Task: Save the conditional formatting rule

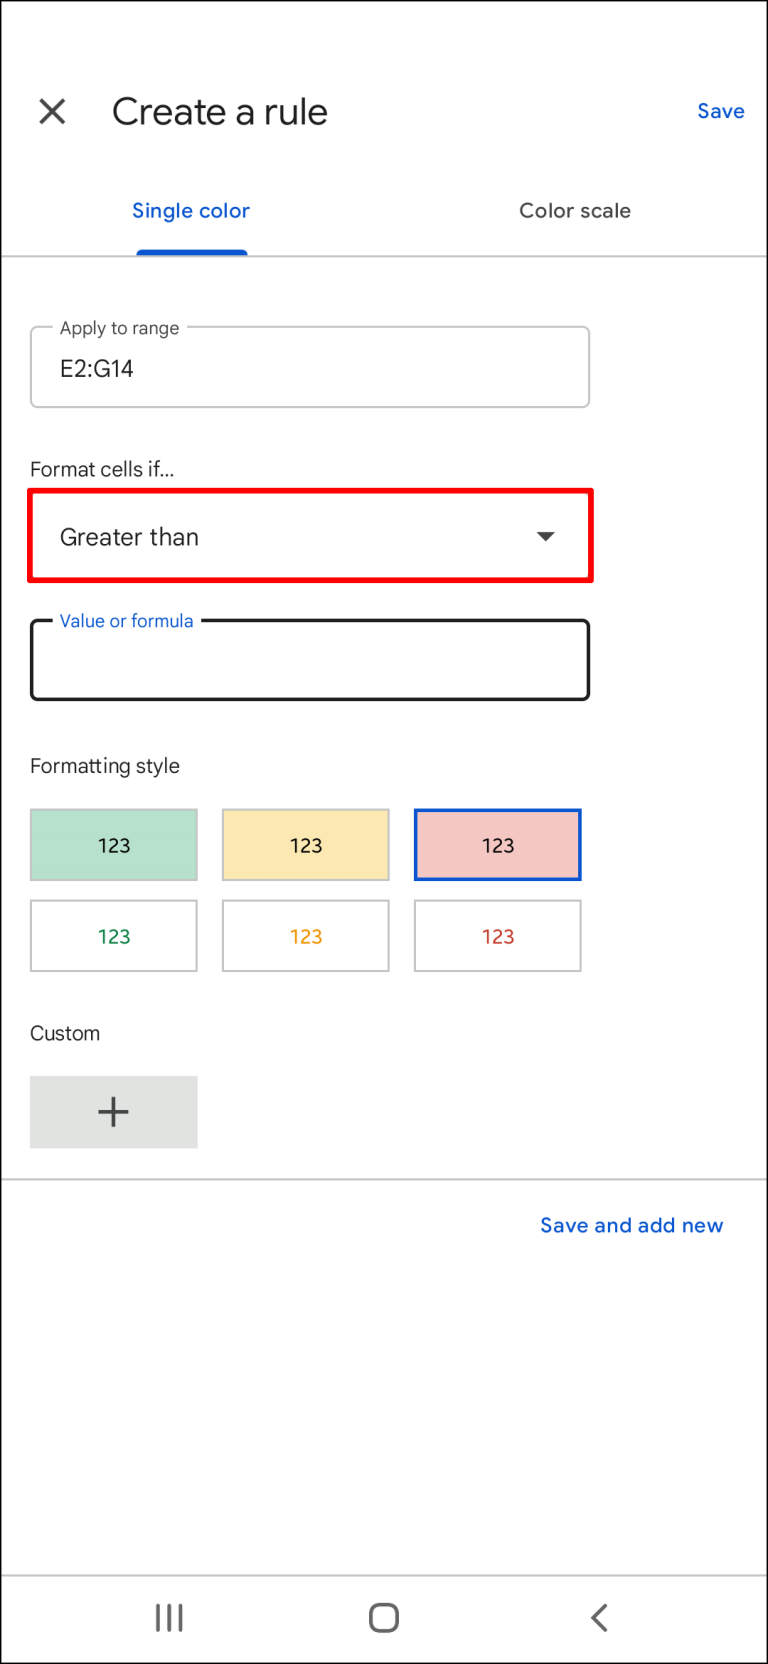Action: tap(720, 111)
